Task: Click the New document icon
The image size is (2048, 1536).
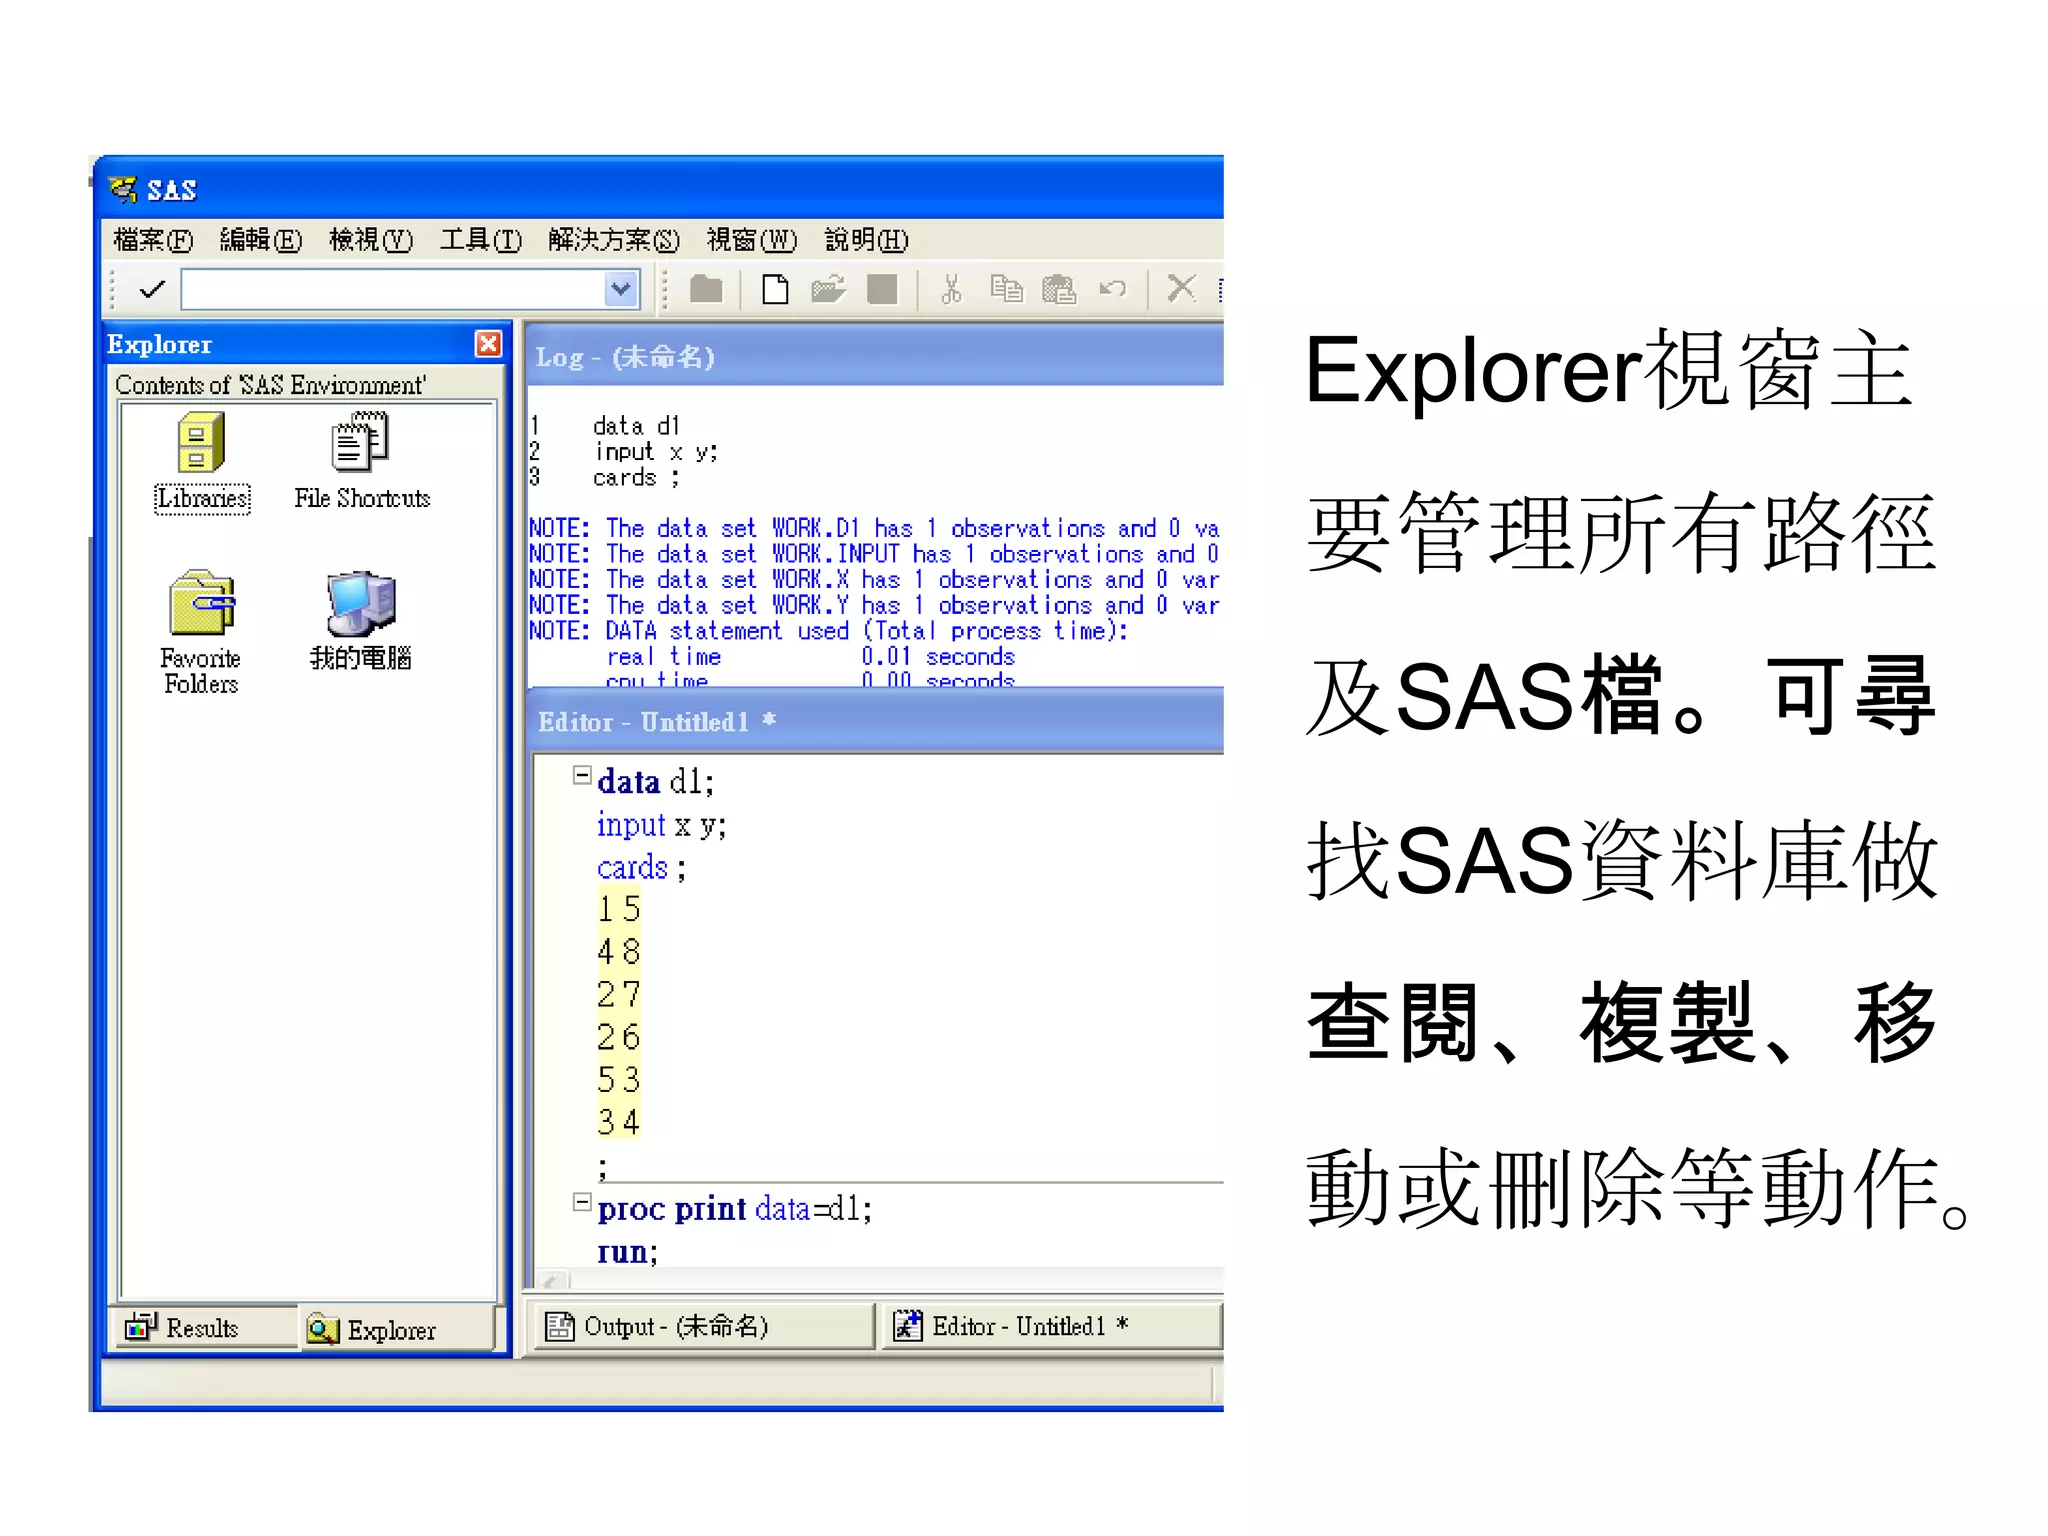Action: pos(775,289)
